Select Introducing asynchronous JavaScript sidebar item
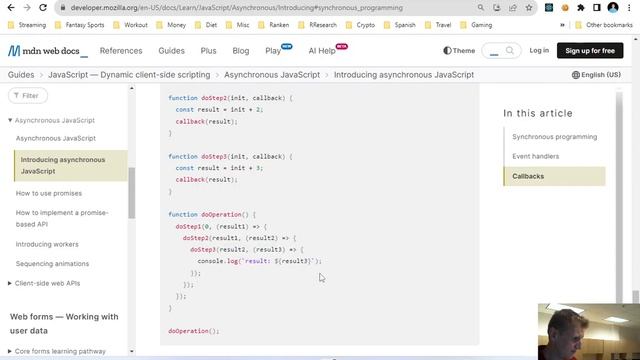640x360 pixels. [71, 165]
